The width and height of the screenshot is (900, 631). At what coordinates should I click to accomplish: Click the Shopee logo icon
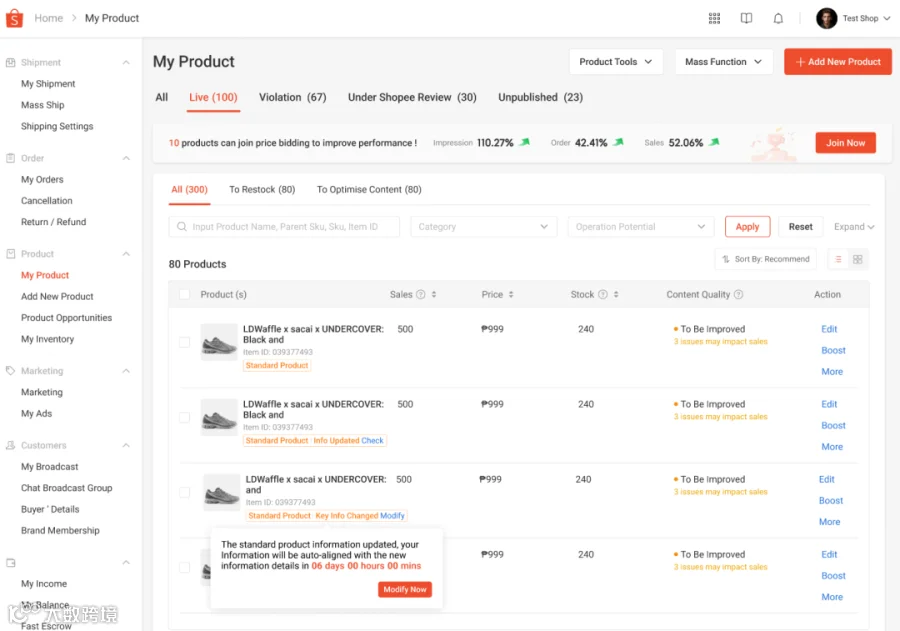coord(14,18)
